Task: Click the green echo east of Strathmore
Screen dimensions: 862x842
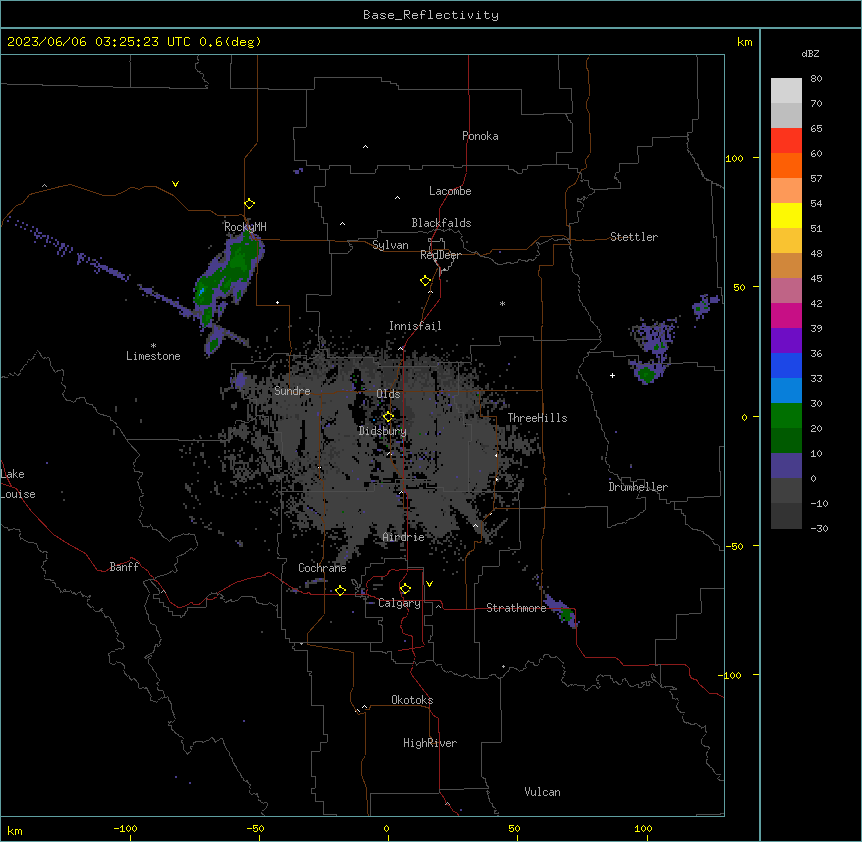Action: click(x=567, y=614)
